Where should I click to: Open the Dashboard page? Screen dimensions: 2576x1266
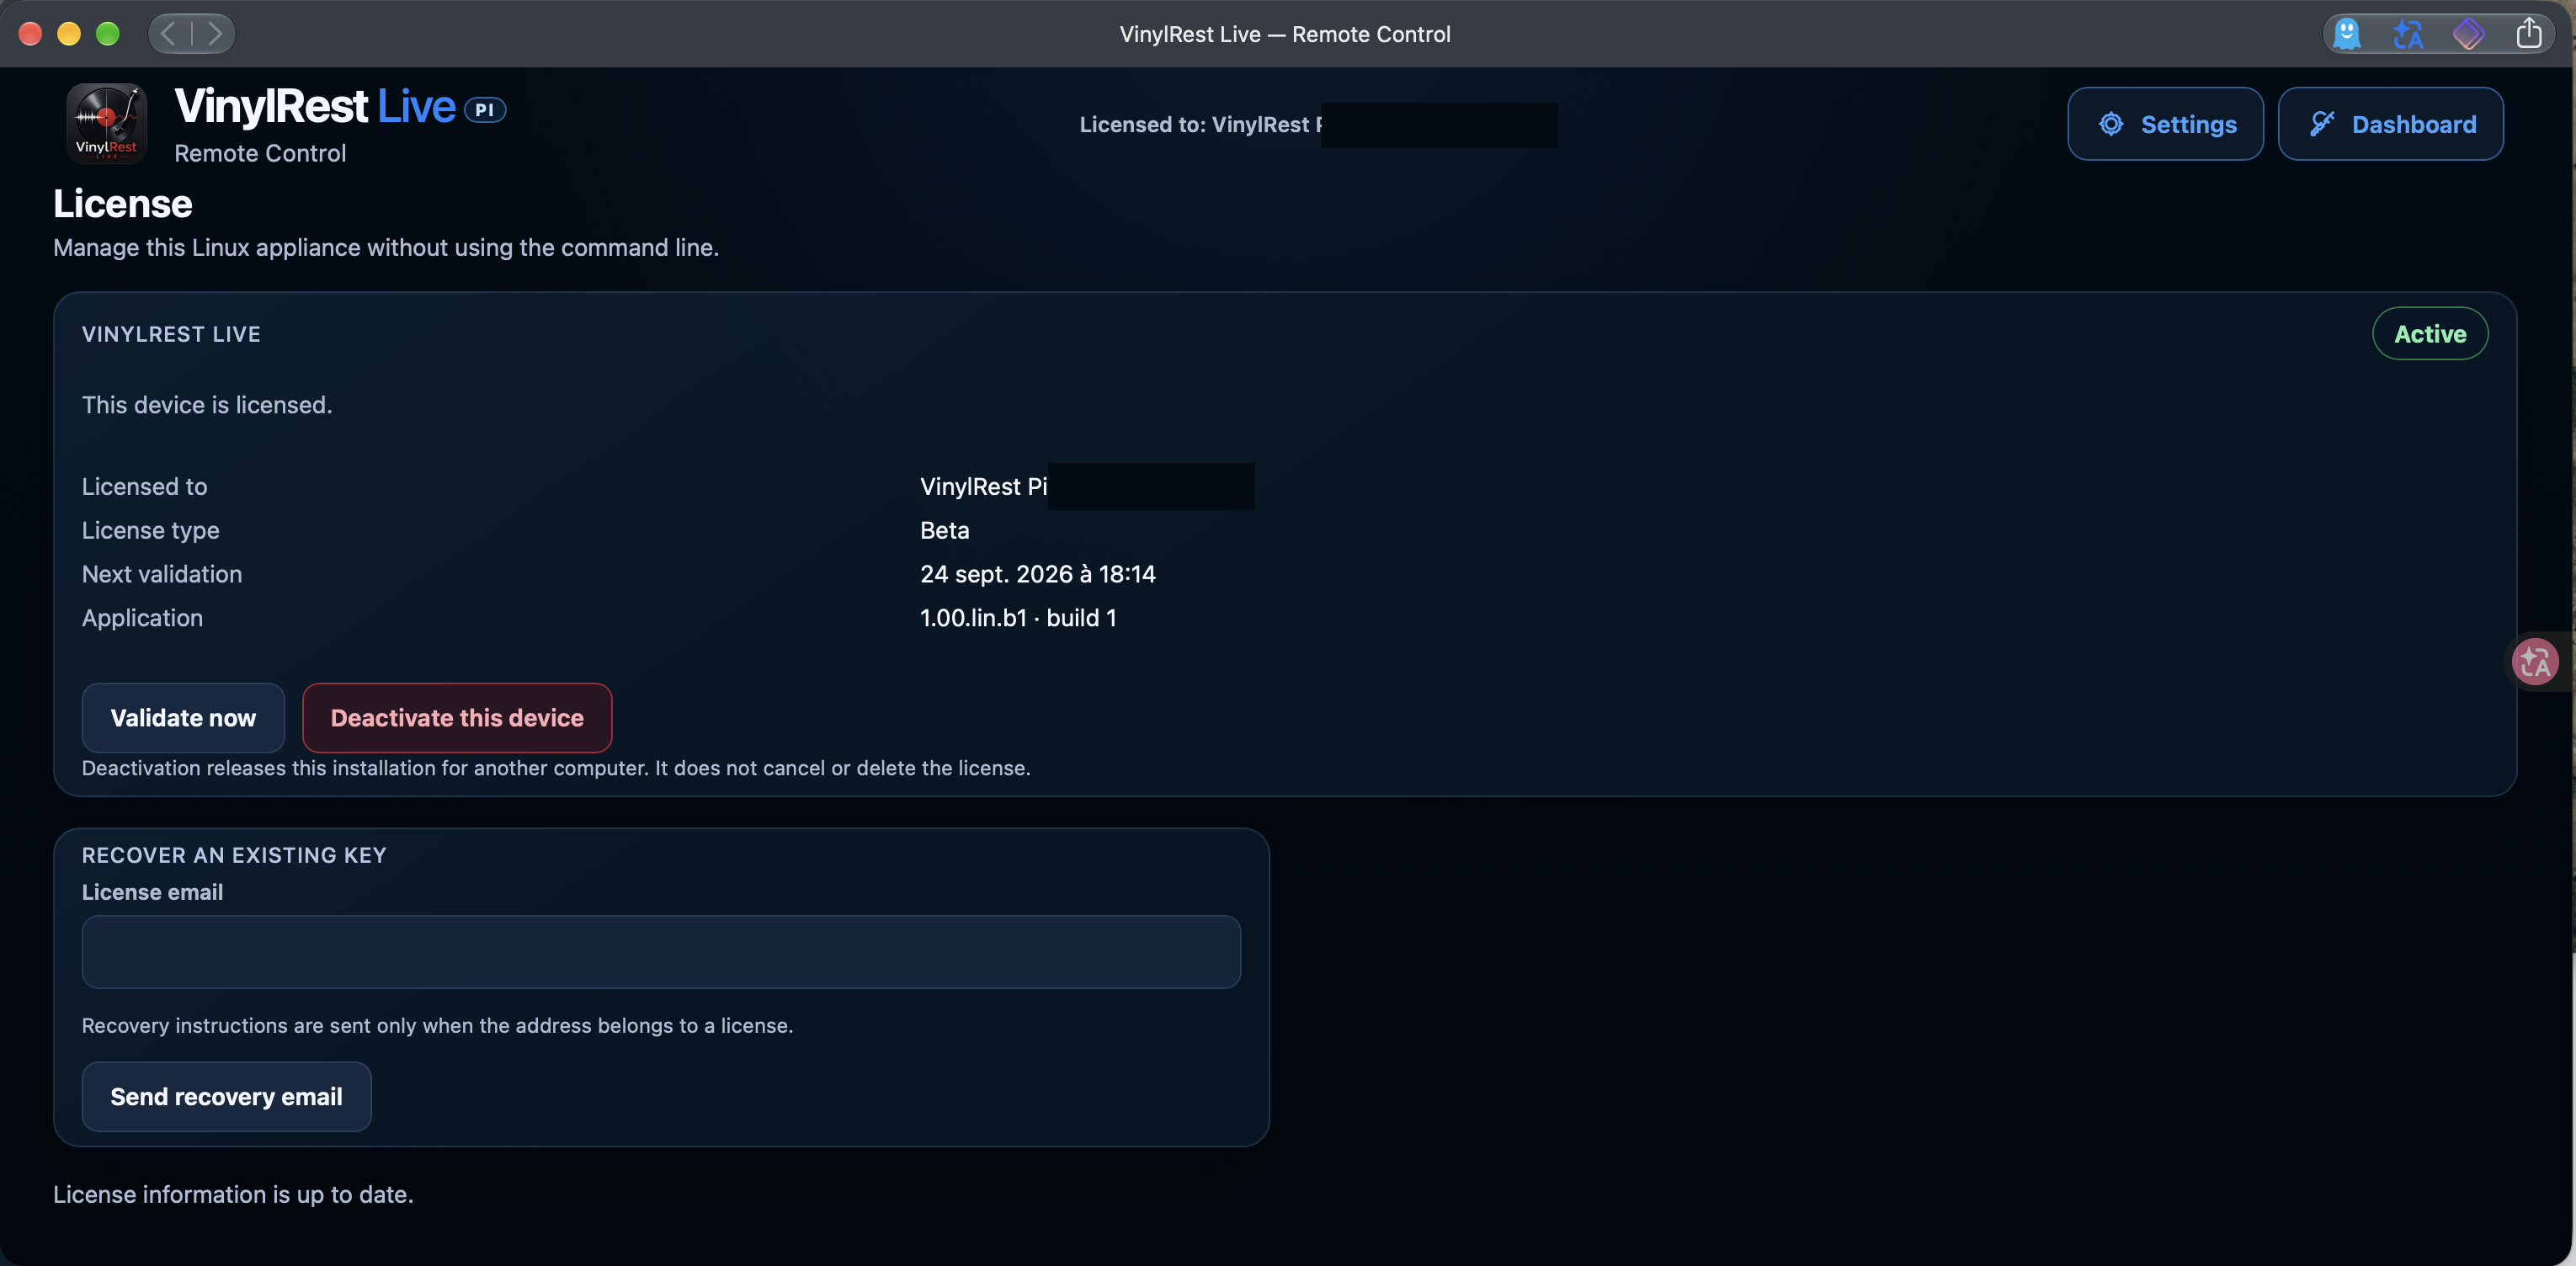pyautogui.click(x=2390, y=124)
